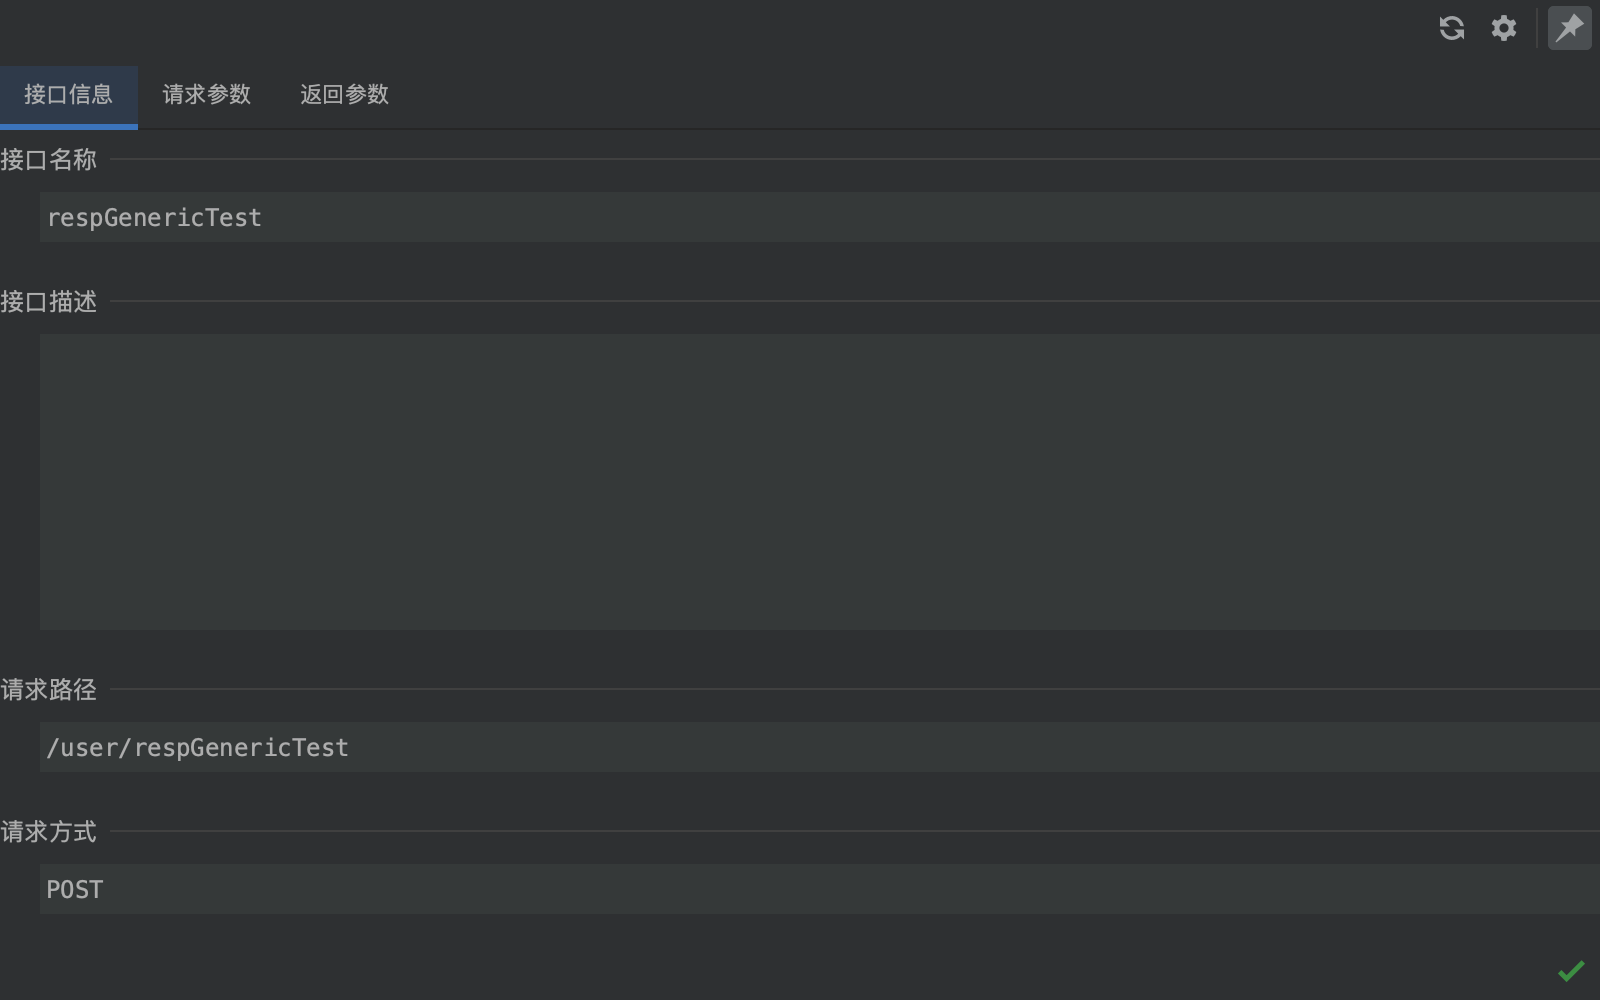Open settings via the gear icon
This screenshot has height=1000, width=1600.
(1504, 28)
